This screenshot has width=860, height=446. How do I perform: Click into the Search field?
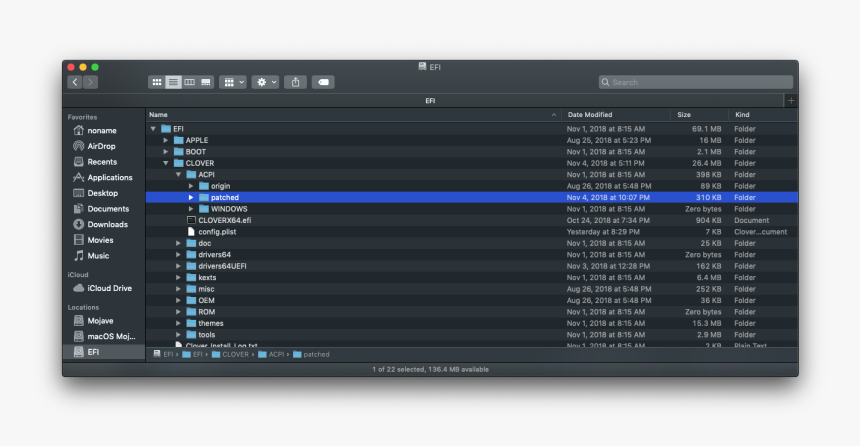point(695,82)
